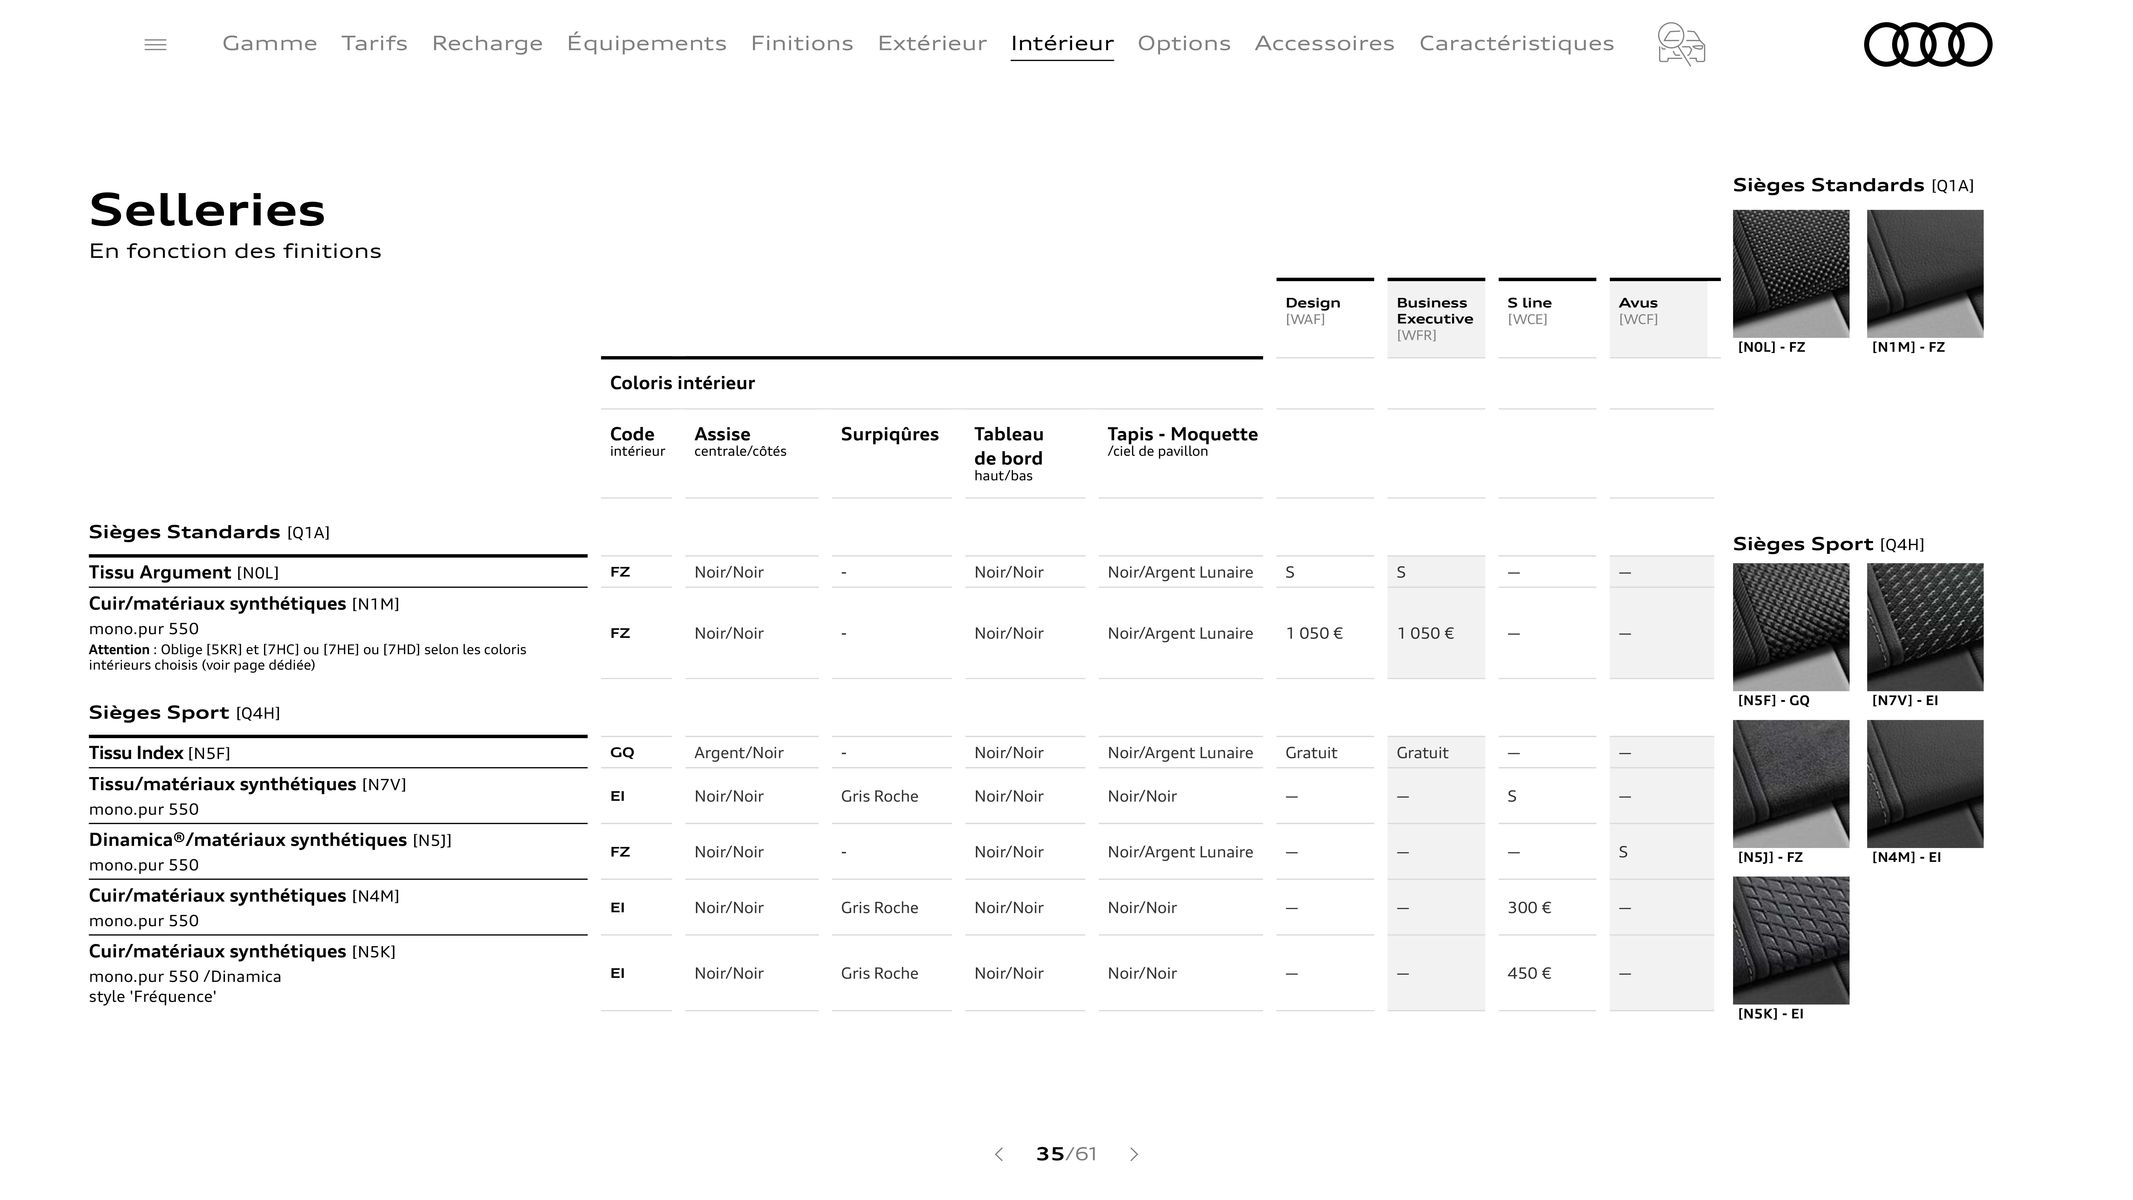2133x1200 pixels.
Task: Click the Coloris intérieur heading
Action: tap(682, 383)
